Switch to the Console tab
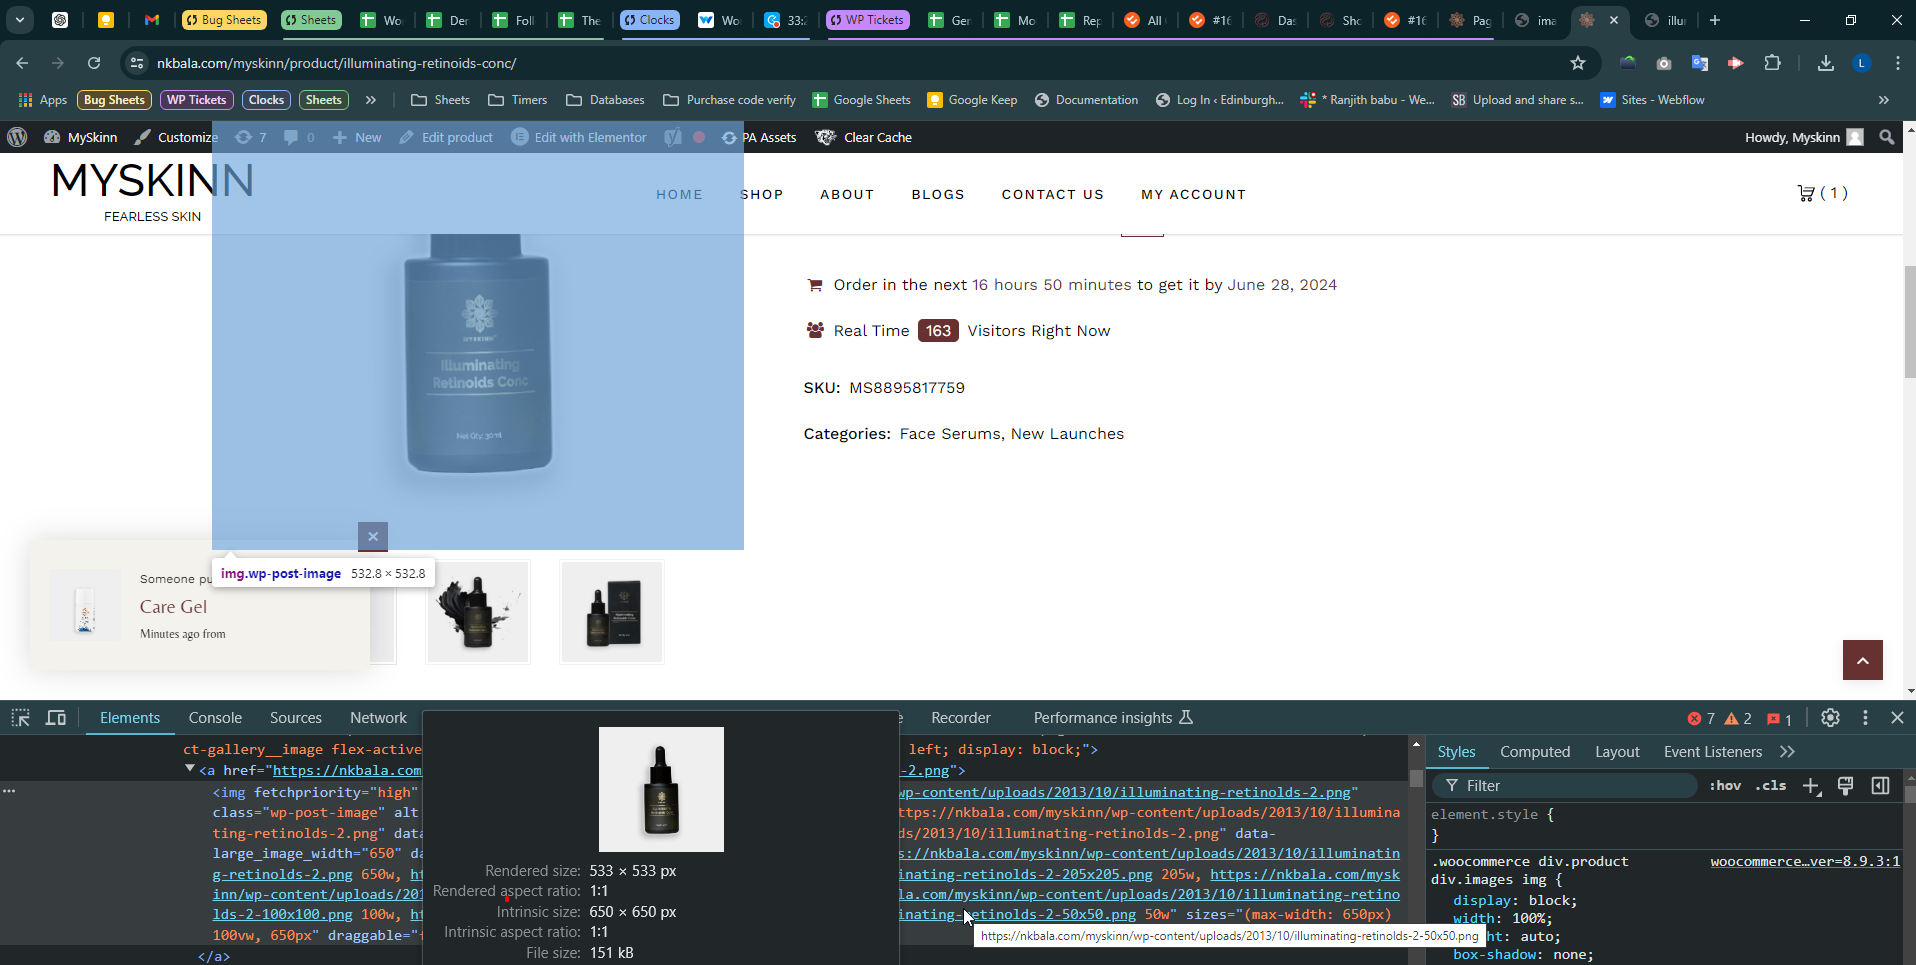Viewport: 1916px width, 965px height. pos(215,718)
